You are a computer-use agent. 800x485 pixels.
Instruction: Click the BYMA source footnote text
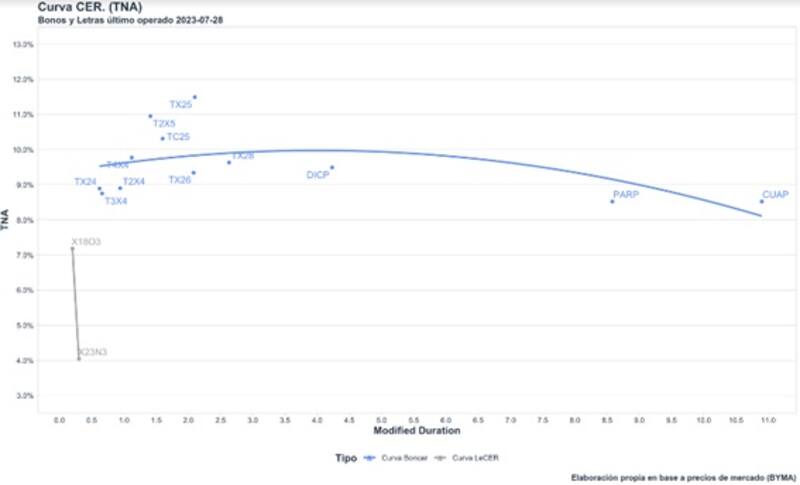click(681, 477)
